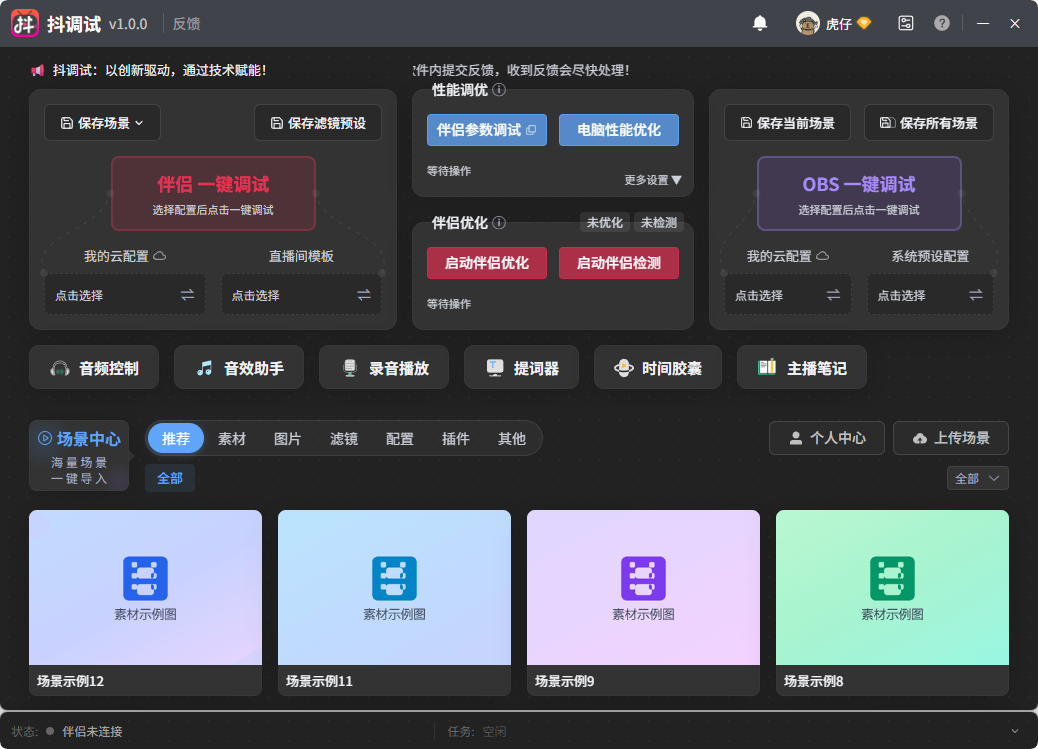
Task: Click 保存滤镜预设 button
Action: point(318,123)
